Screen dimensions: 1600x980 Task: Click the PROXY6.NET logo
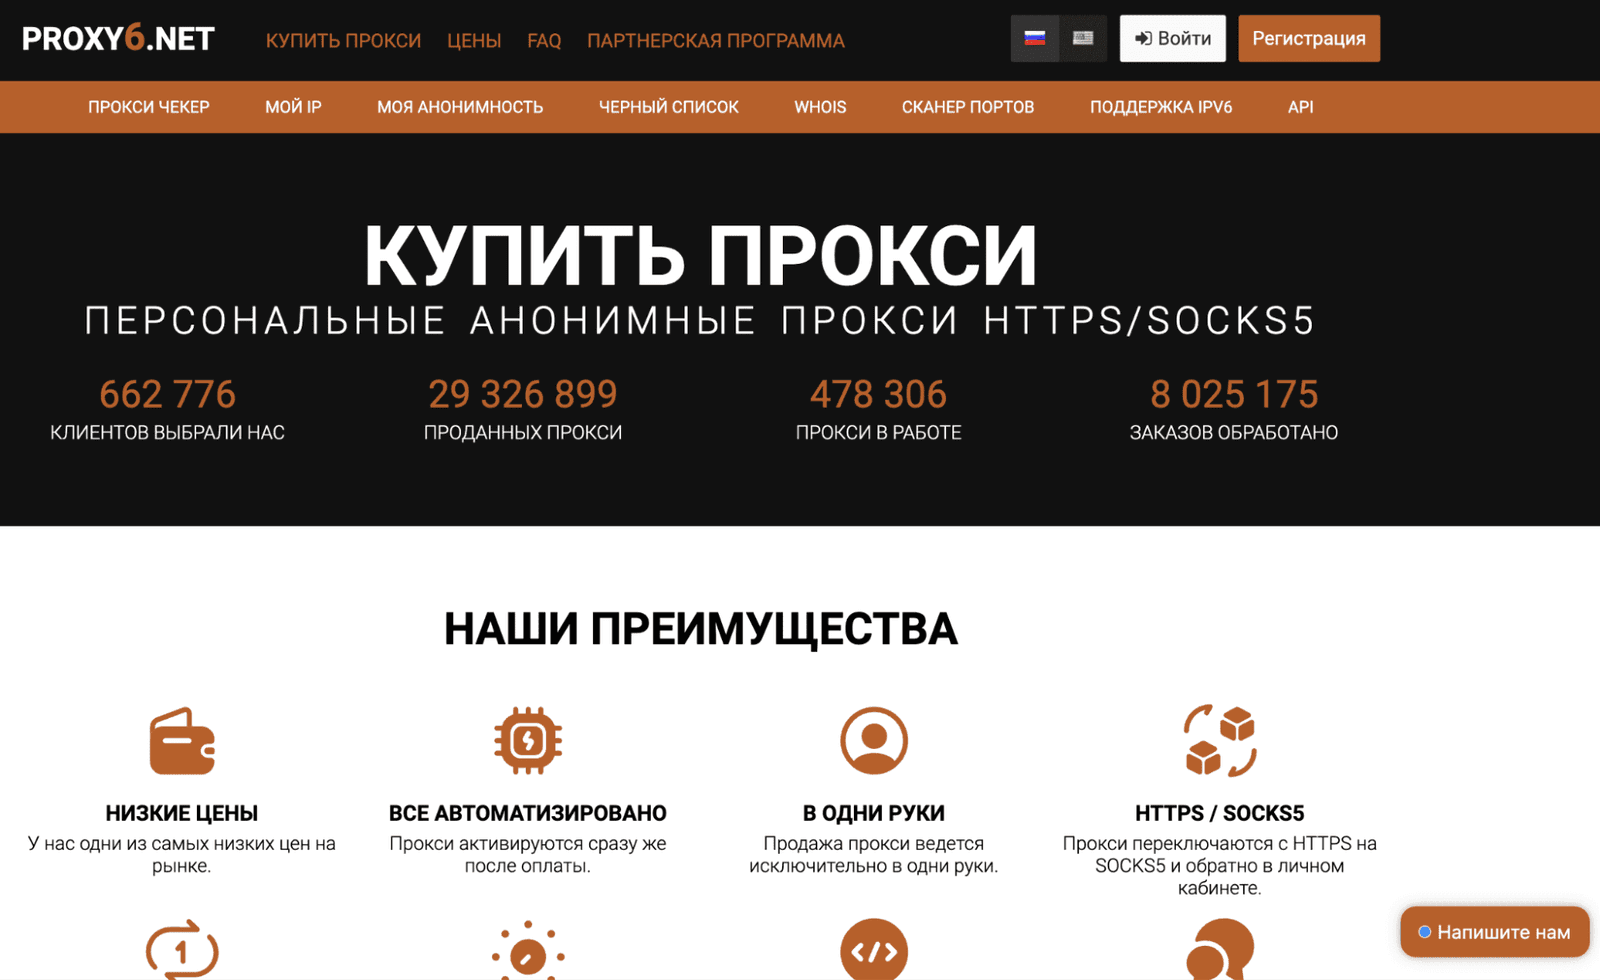pyautogui.click(x=118, y=39)
